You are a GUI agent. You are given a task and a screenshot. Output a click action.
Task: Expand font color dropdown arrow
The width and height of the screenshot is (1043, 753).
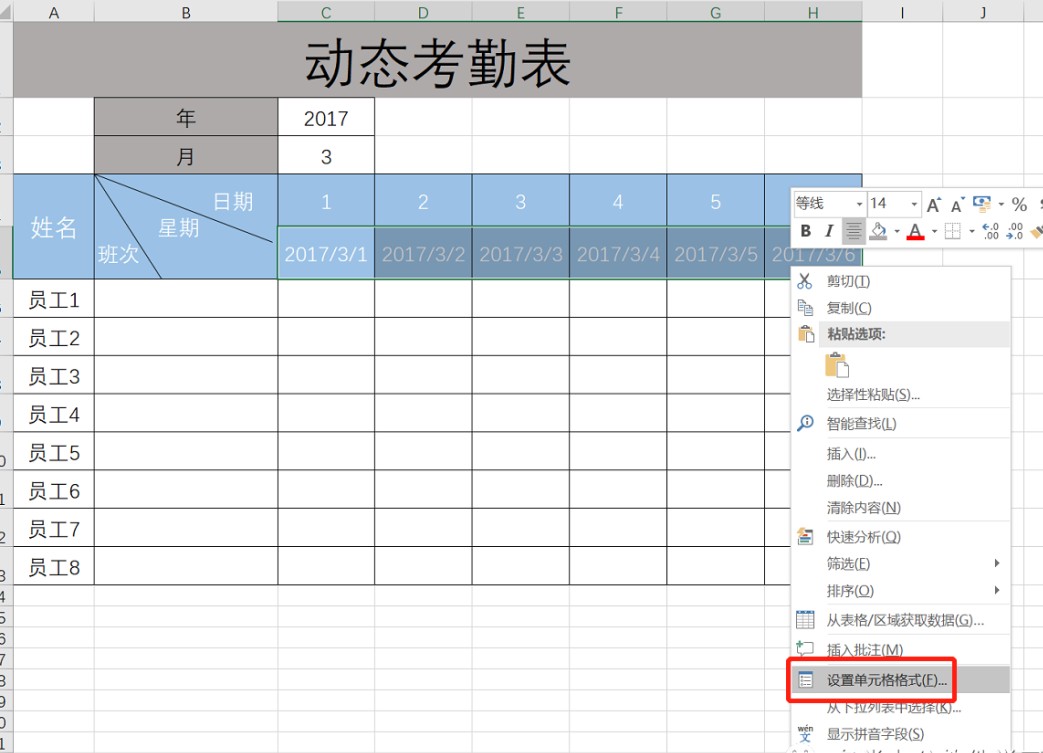(934, 231)
